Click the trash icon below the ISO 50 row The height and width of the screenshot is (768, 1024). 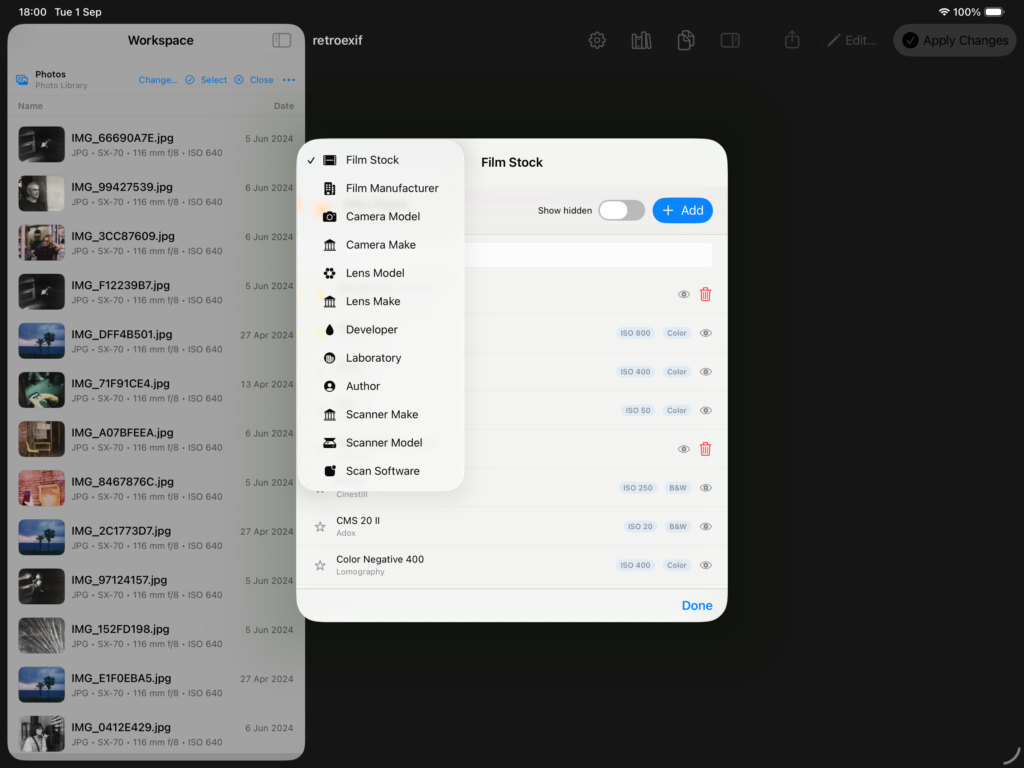pyautogui.click(x=705, y=449)
